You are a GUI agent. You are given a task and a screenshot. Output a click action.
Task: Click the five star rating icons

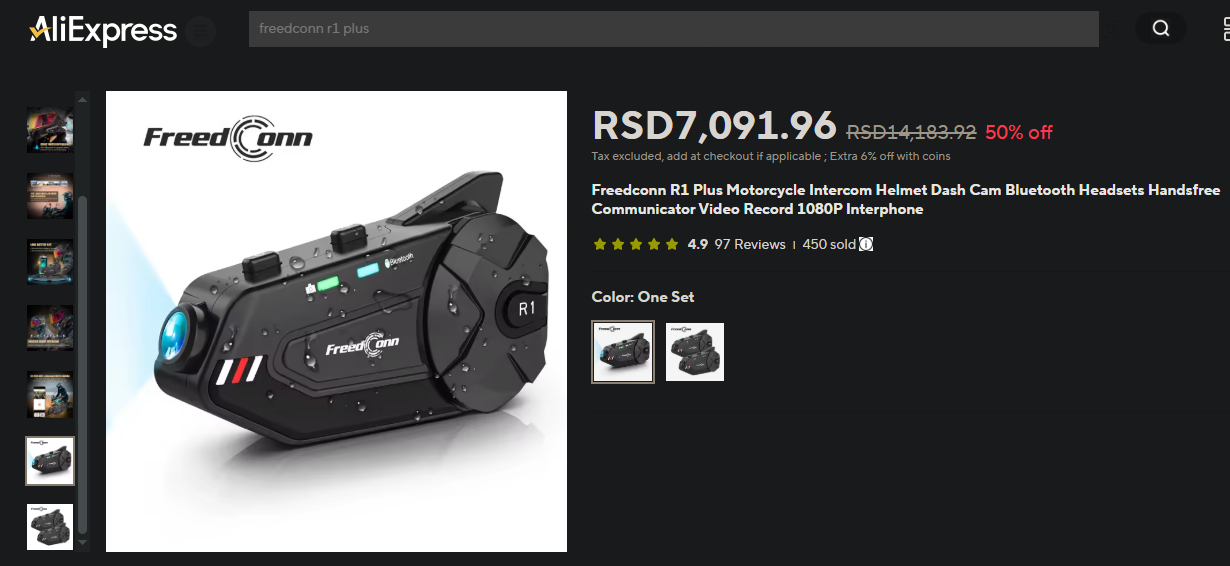pyautogui.click(x=636, y=244)
